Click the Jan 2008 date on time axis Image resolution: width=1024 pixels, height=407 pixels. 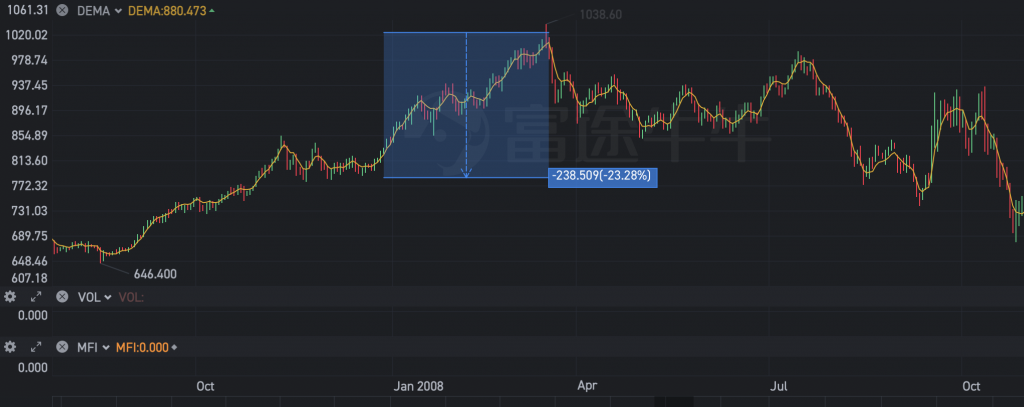point(418,386)
